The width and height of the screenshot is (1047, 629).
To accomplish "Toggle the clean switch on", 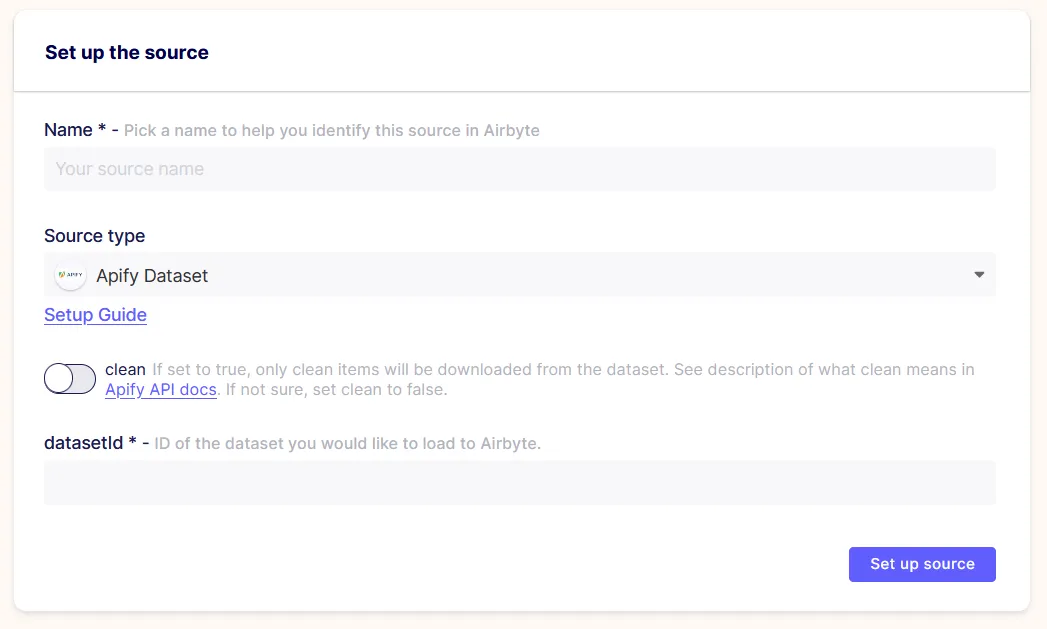I will (70, 379).
